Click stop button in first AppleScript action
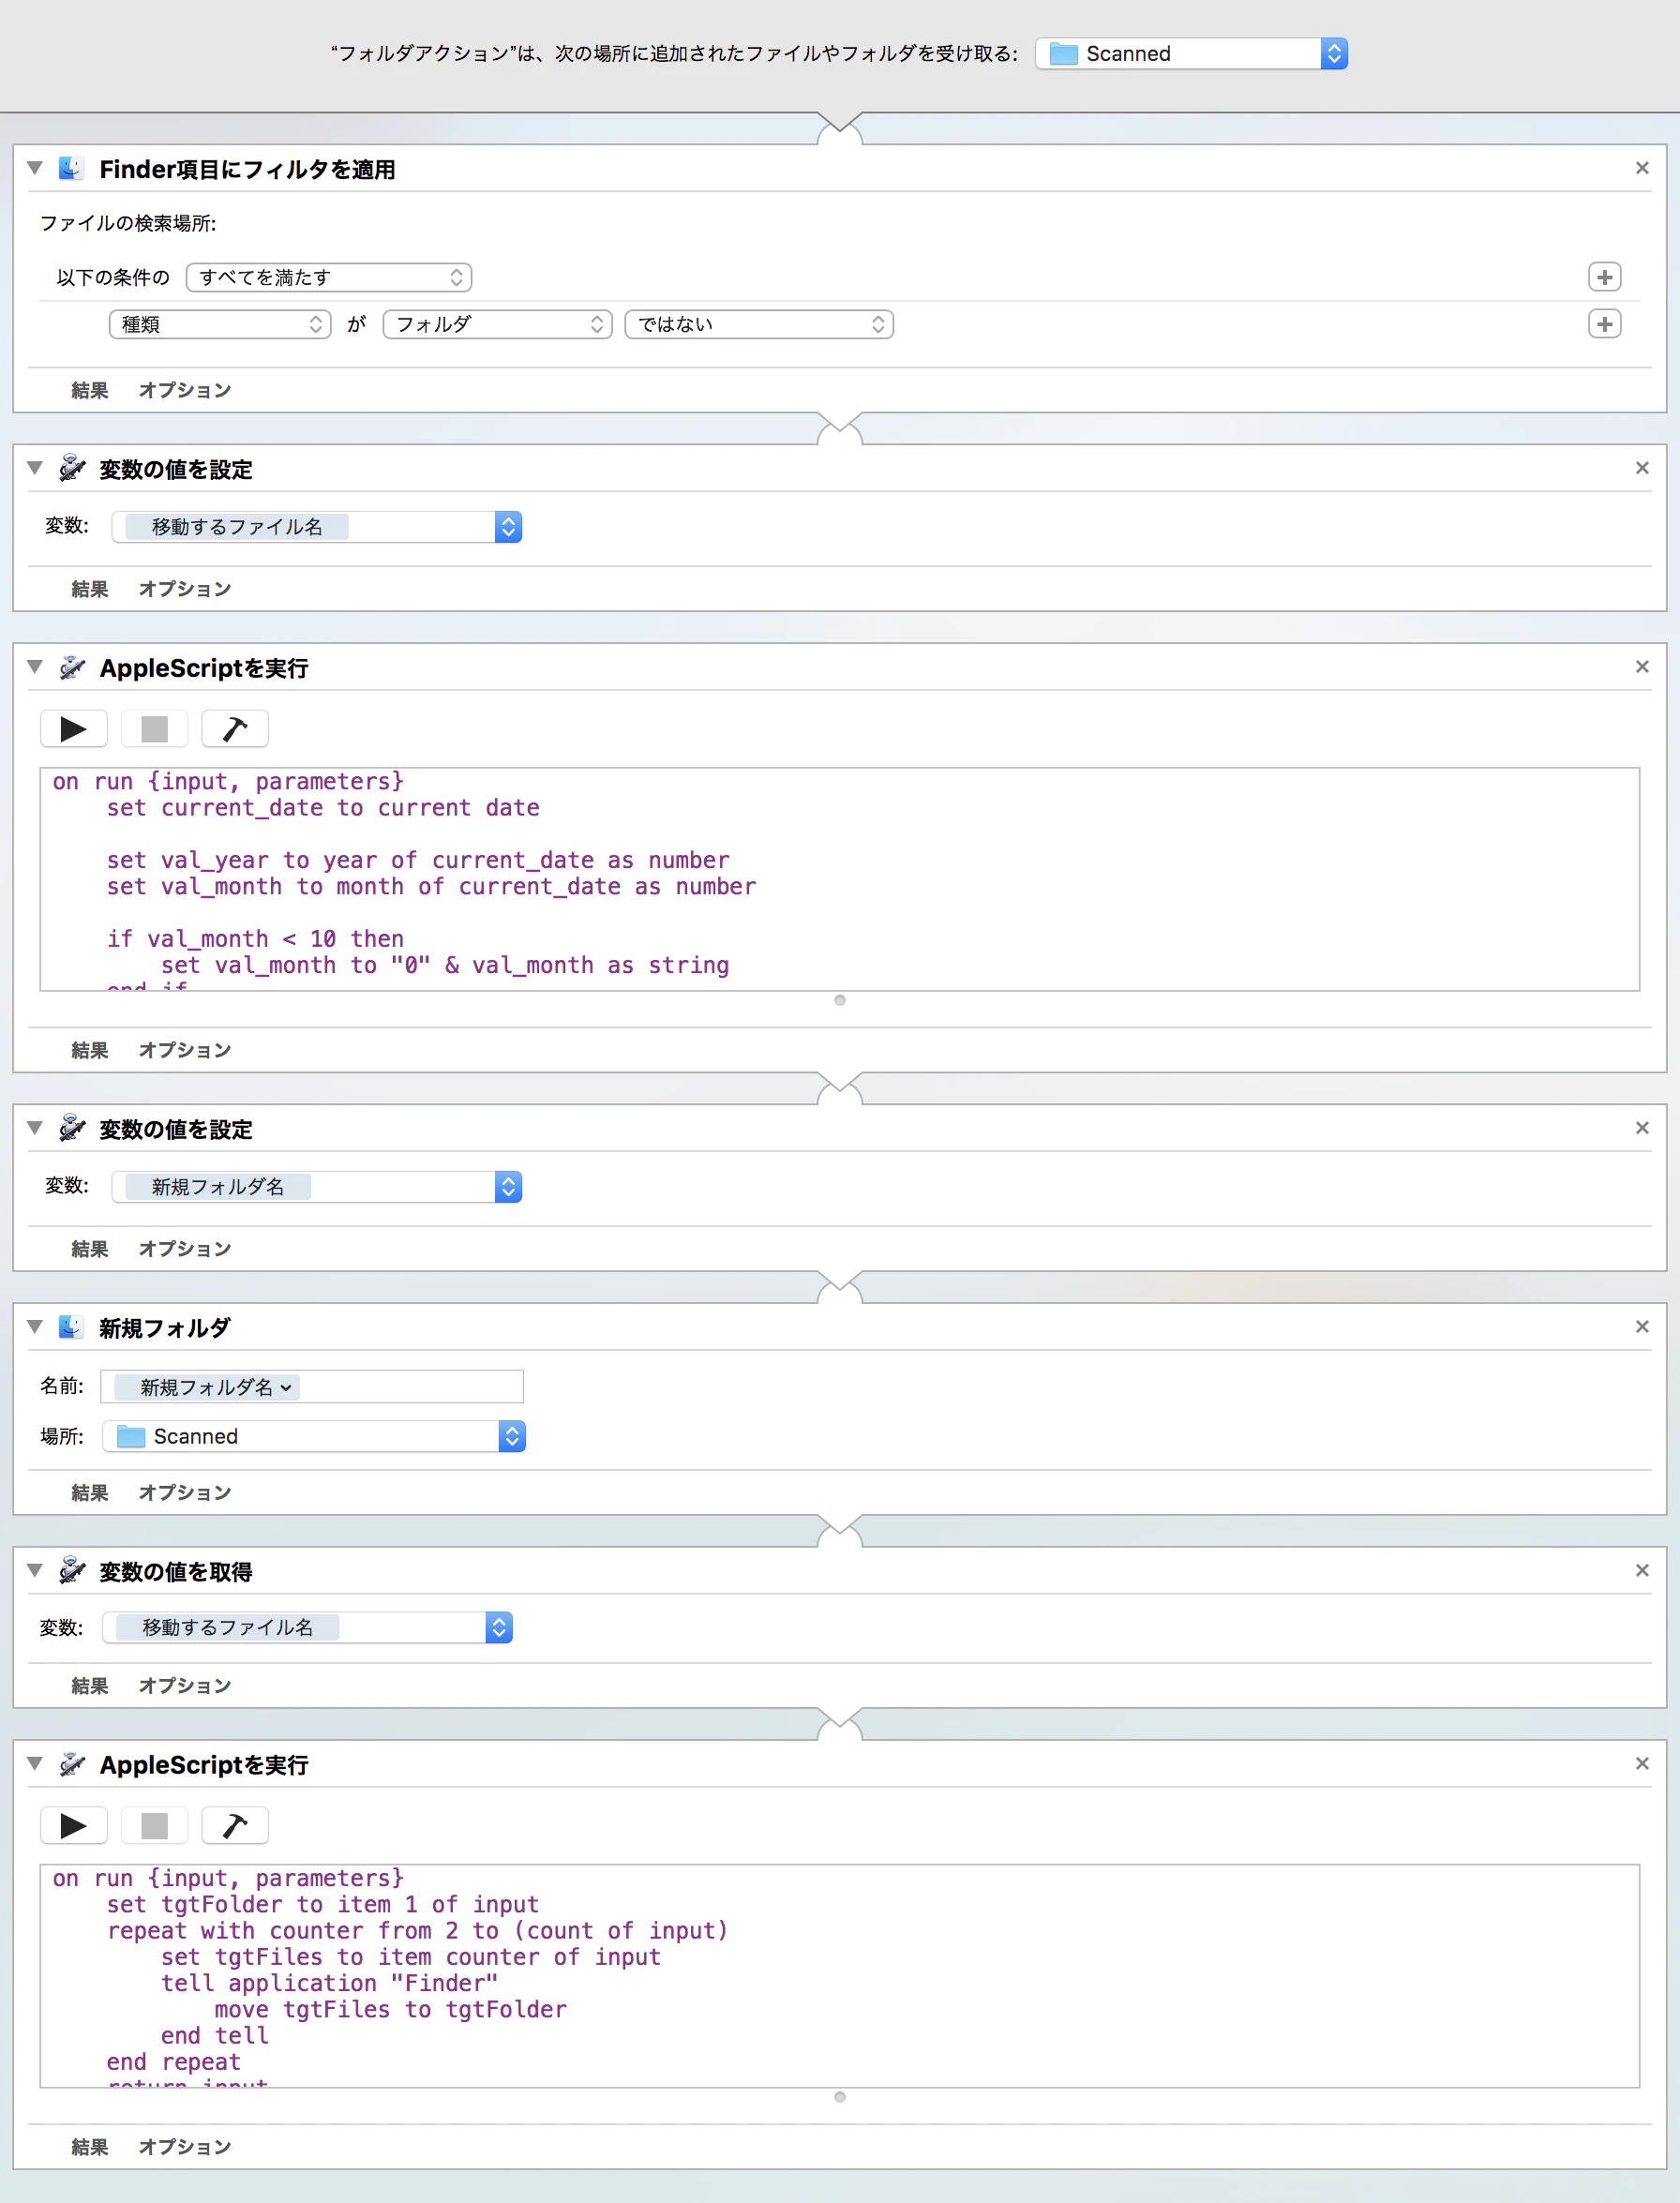 (154, 729)
